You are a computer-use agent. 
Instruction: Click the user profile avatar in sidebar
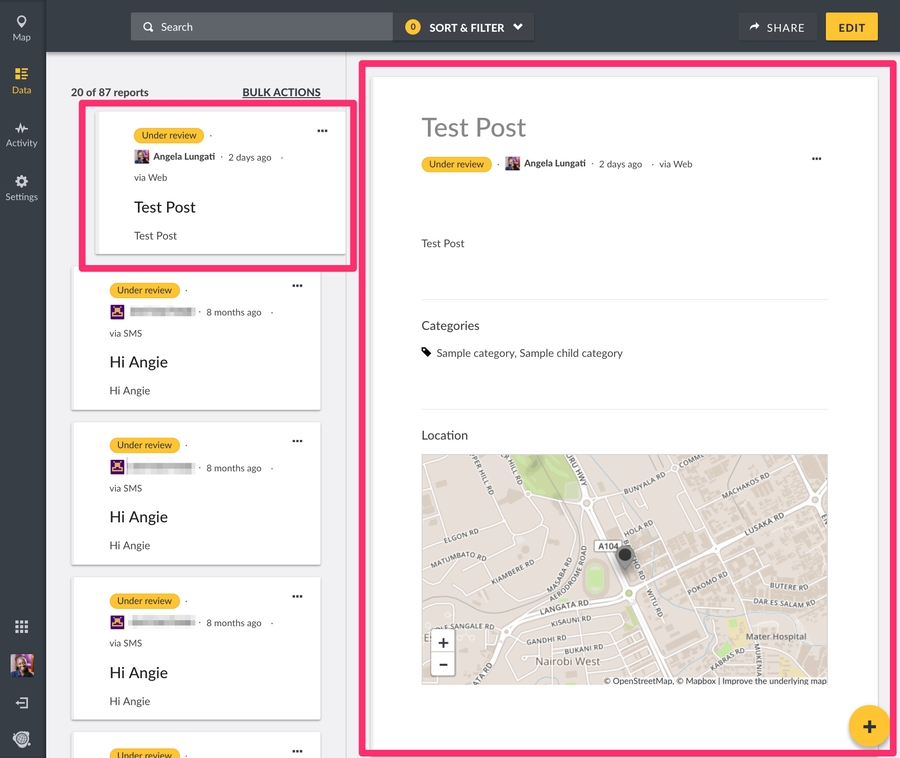point(21,665)
